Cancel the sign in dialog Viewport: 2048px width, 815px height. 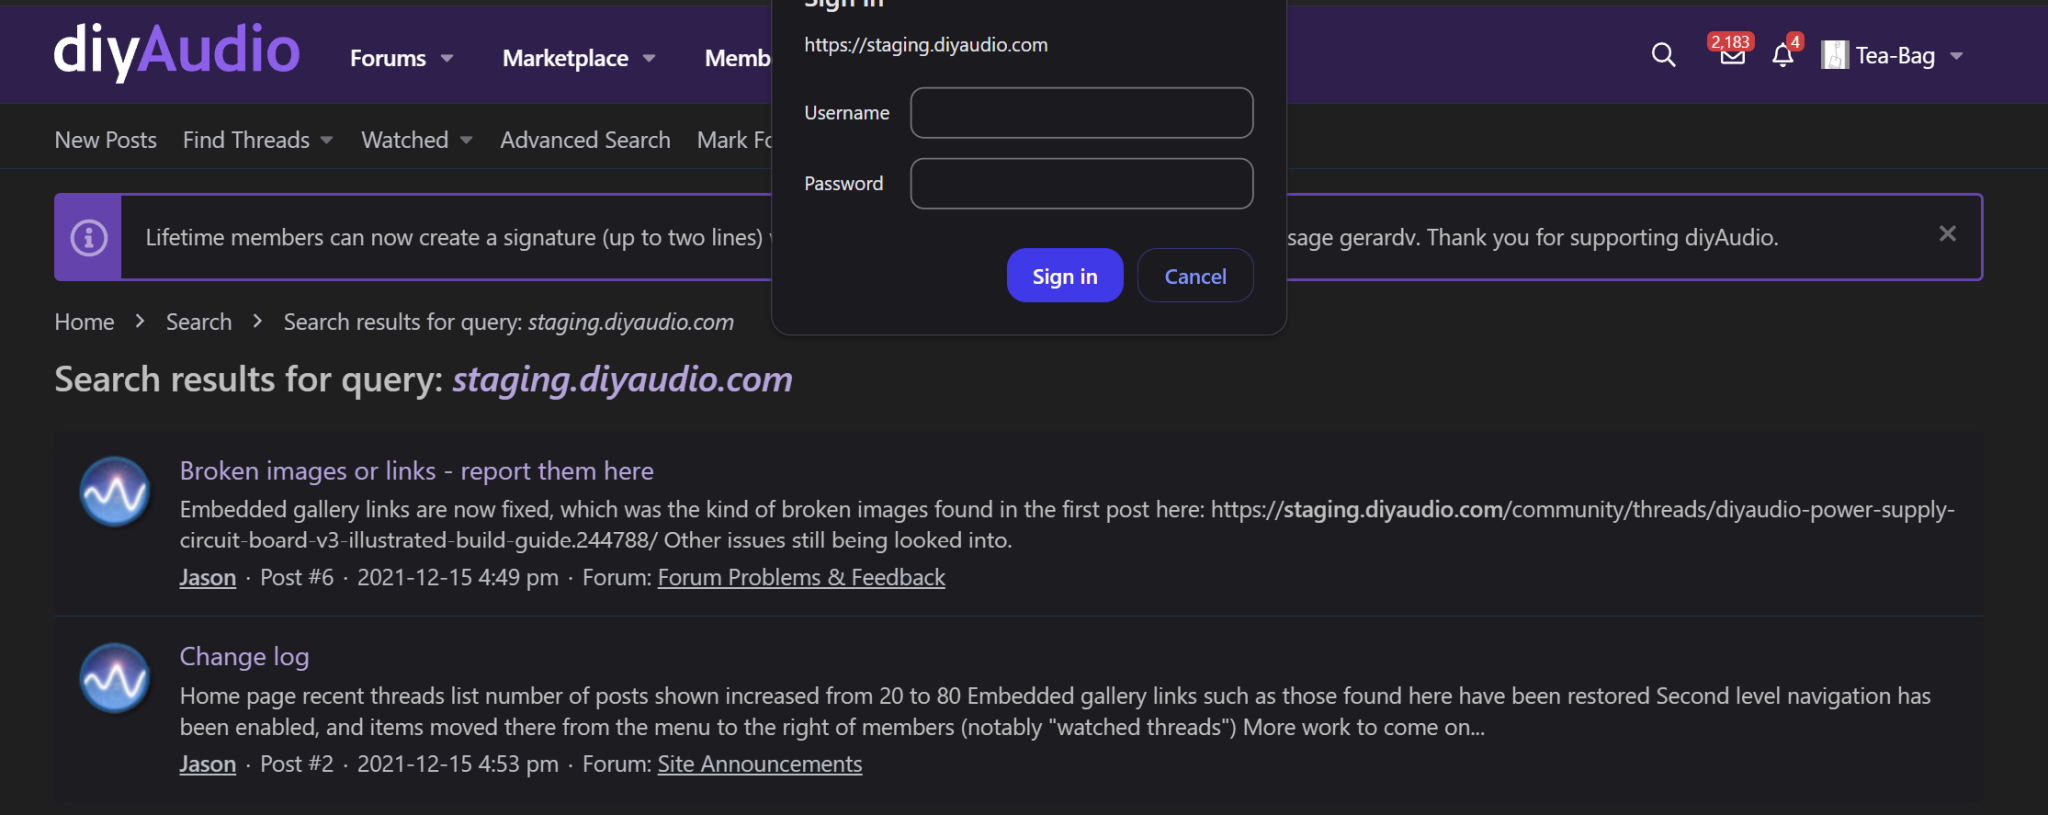[x=1195, y=276]
